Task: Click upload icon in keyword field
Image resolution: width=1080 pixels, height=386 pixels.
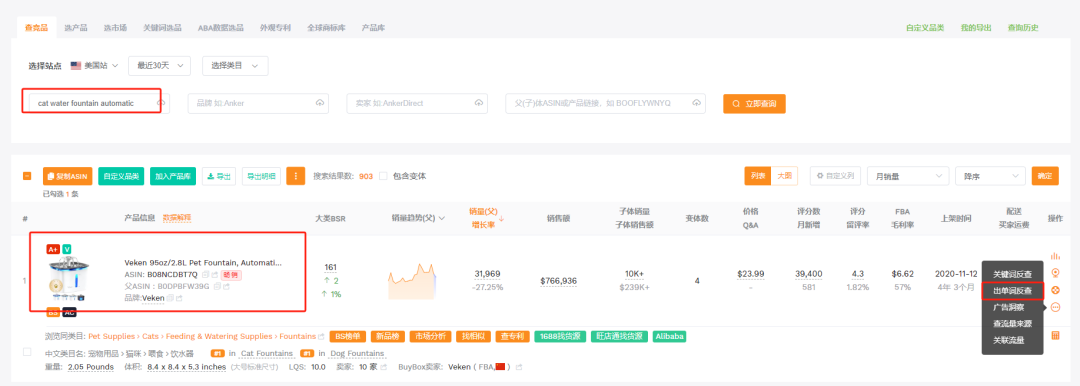Action: point(162,103)
